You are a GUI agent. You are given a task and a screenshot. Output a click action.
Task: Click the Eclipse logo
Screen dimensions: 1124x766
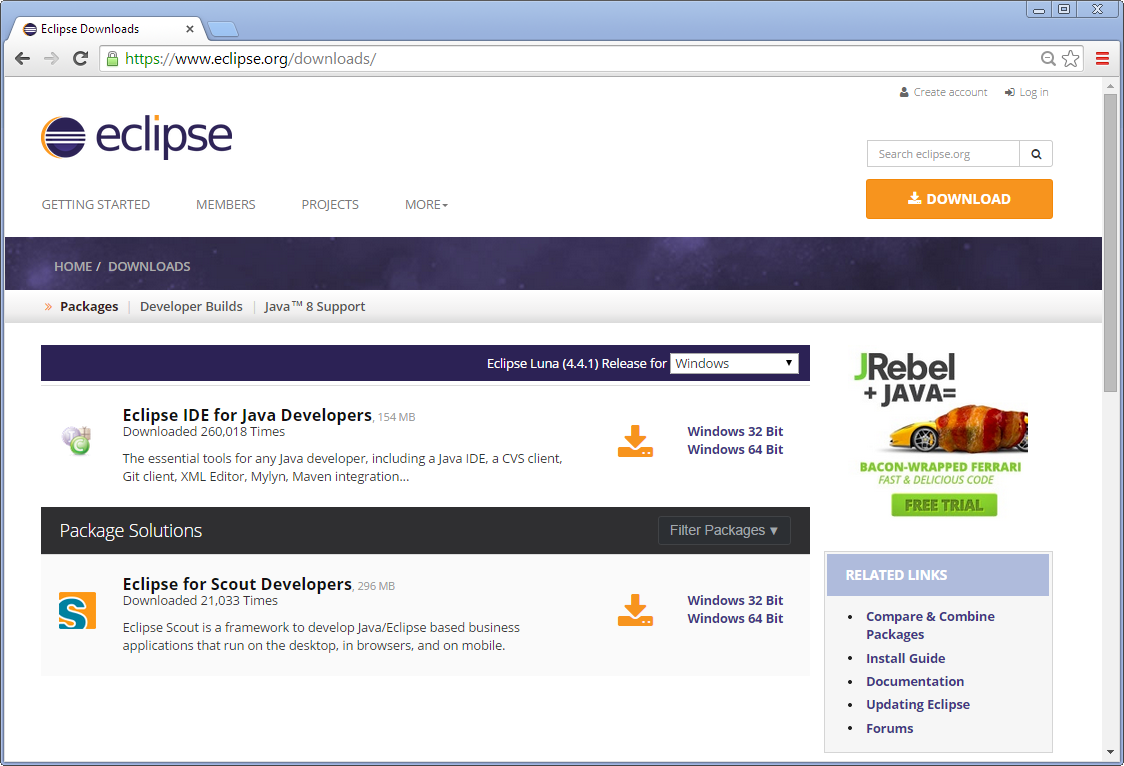(x=137, y=137)
